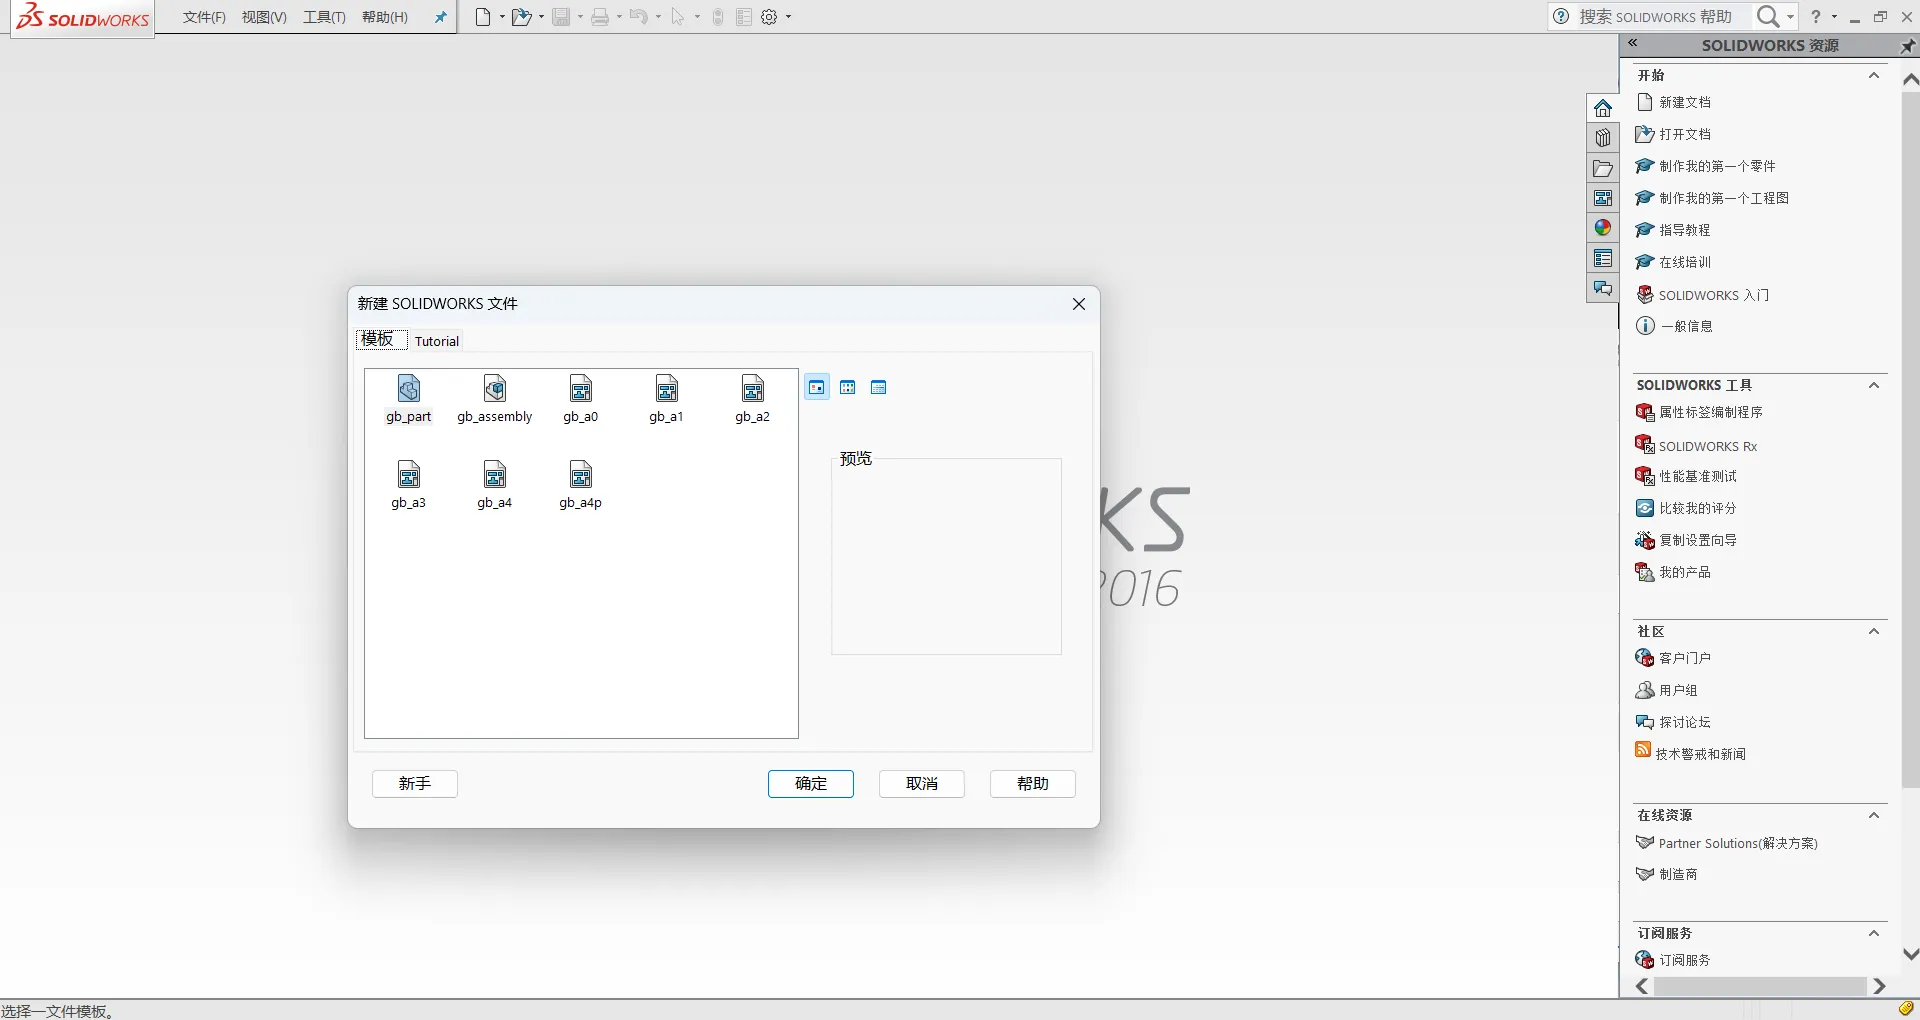Close the 新建 SOLIDWORKS 文件 dialog
The width and height of the screenshot is (1920, 1020).
[x=1079, y=304]
